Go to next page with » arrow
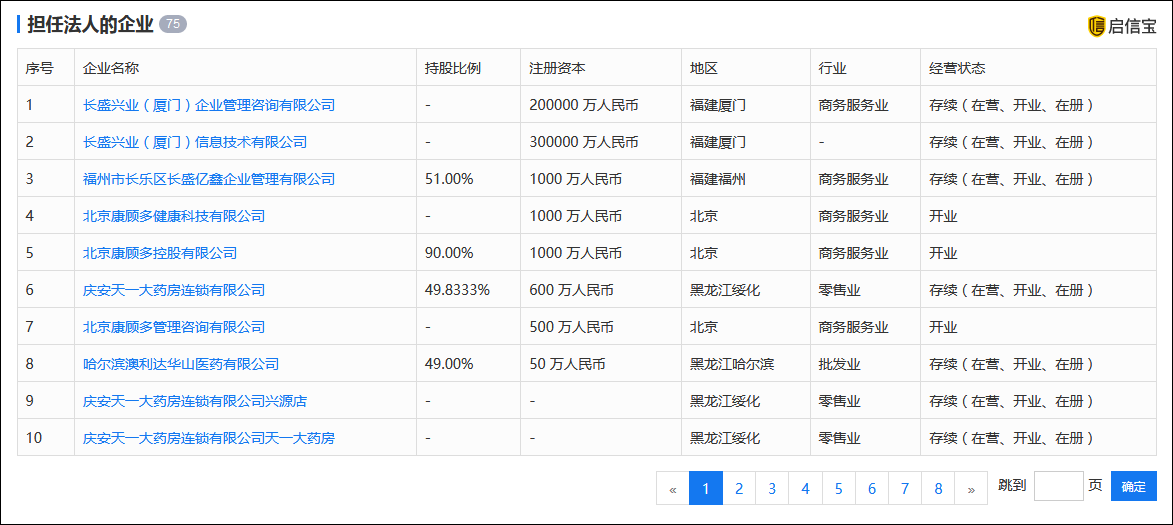The height and width of the screenshot is (525, 1173). coord(971,488)
